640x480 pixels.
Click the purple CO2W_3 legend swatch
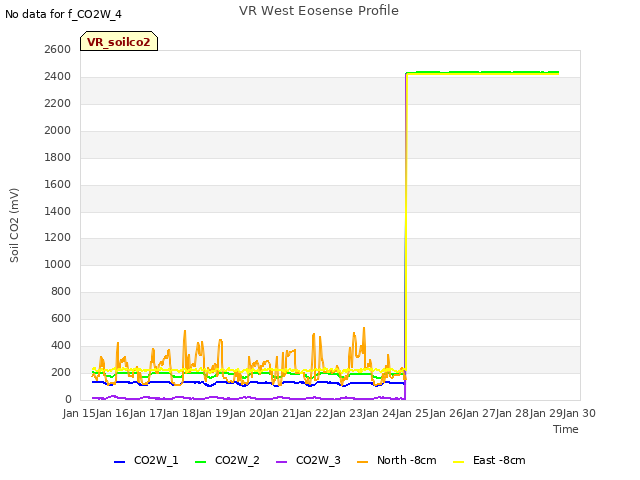(281, 462)
